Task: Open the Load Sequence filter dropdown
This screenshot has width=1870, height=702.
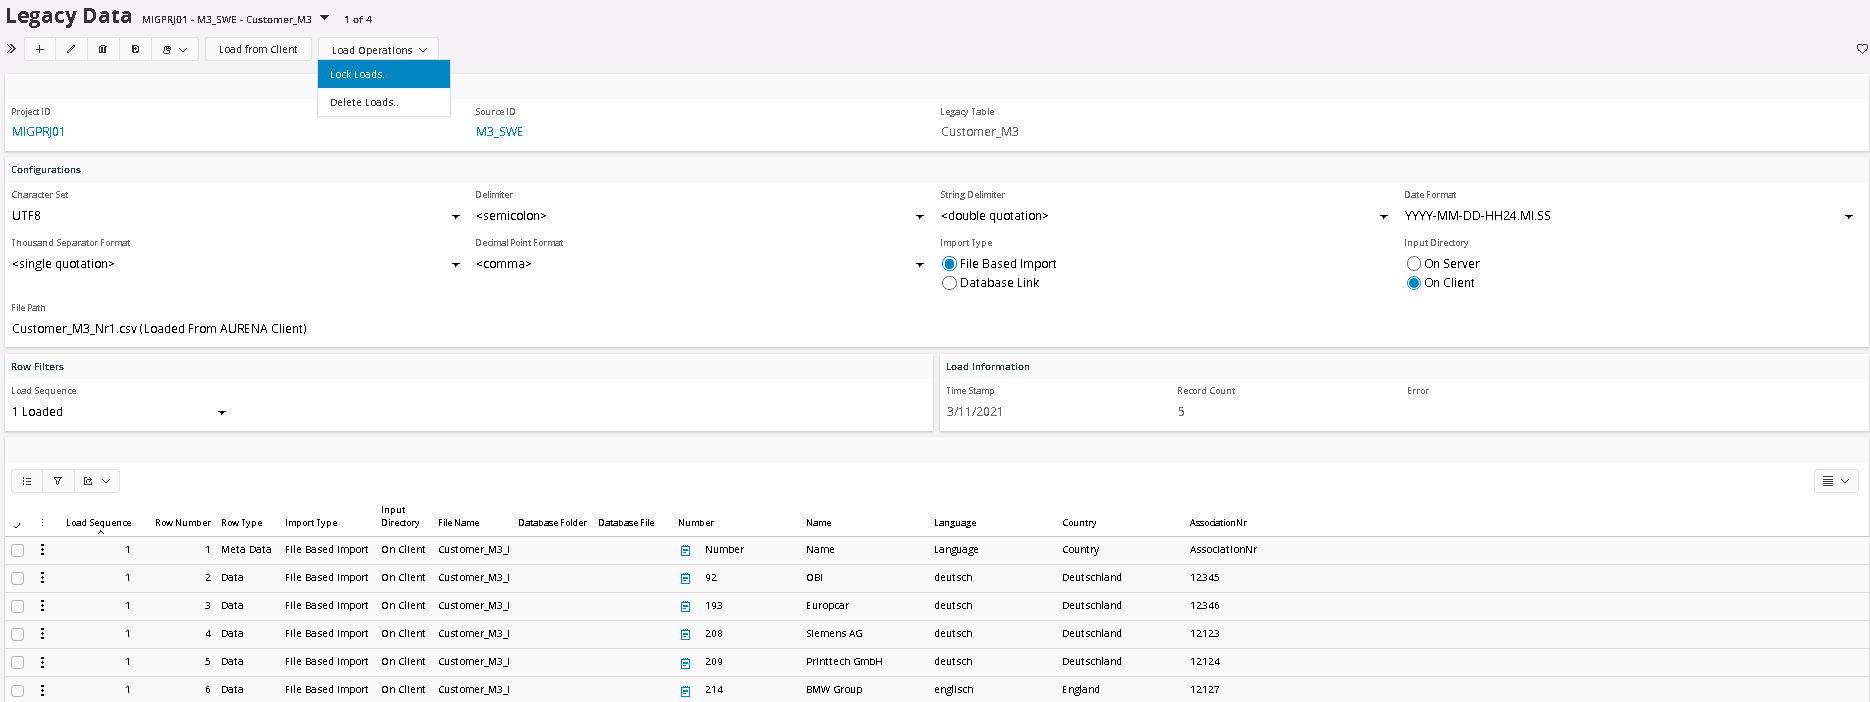Action: pos(221,413)
